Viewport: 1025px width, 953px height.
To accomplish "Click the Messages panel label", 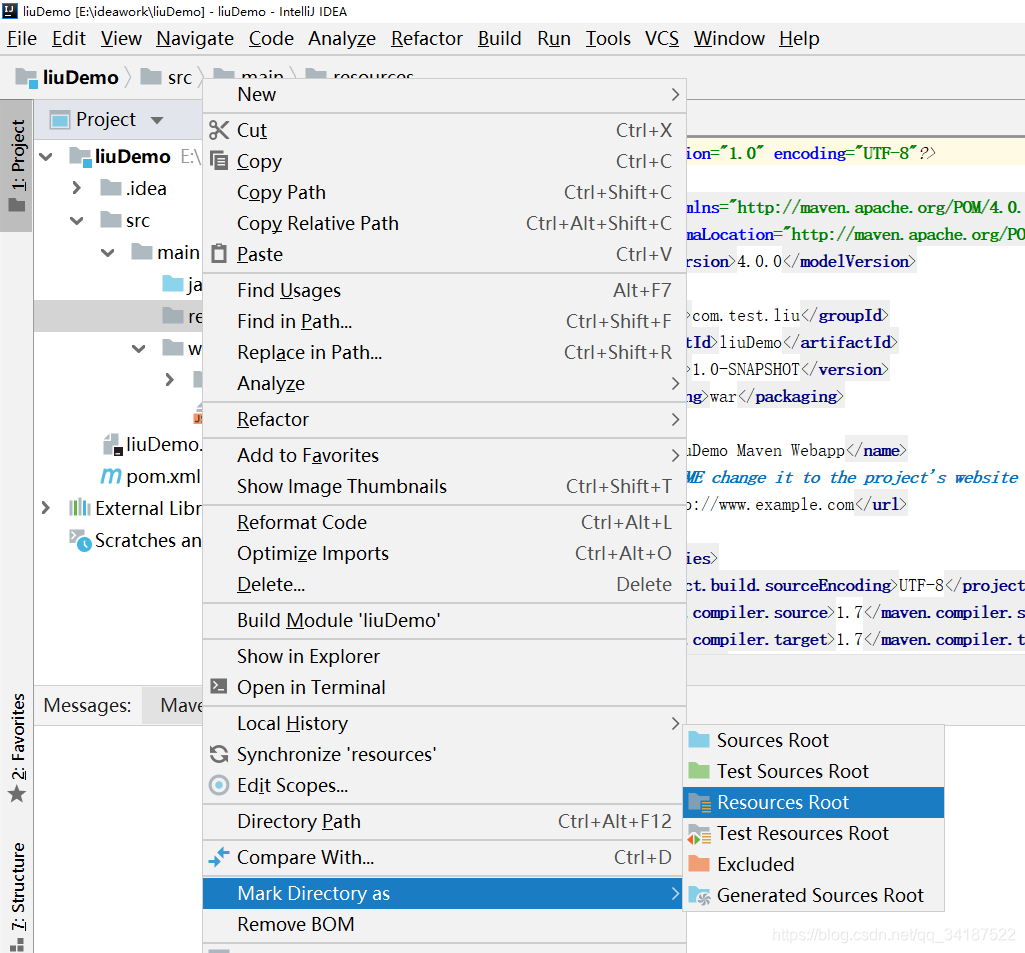I will pyautogui.click(x=87, y=705).
